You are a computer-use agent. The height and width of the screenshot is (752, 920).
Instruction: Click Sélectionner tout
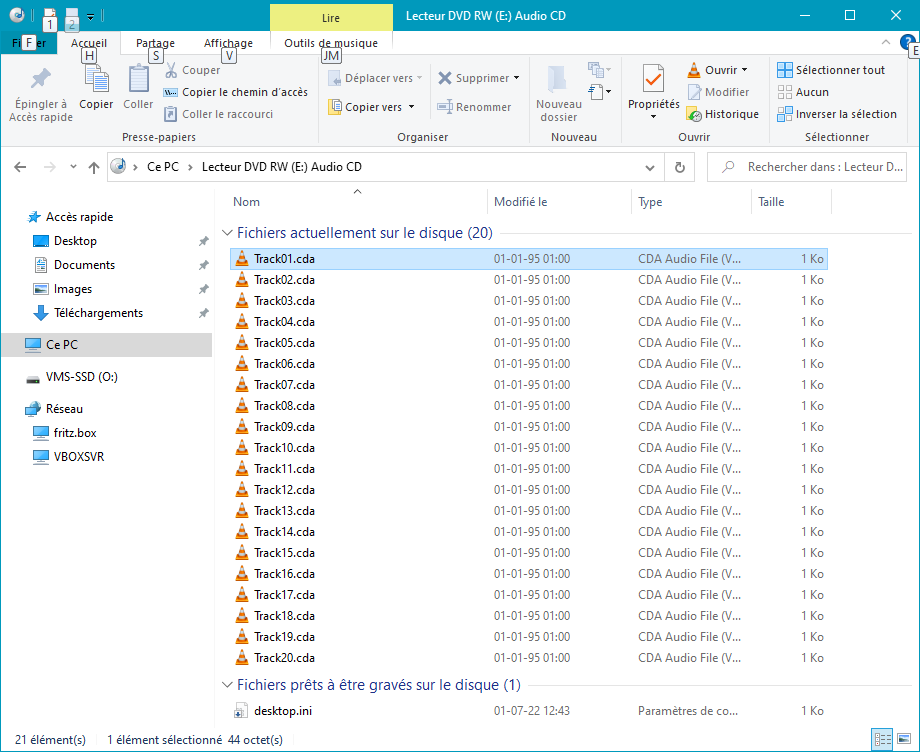(830, 70)
